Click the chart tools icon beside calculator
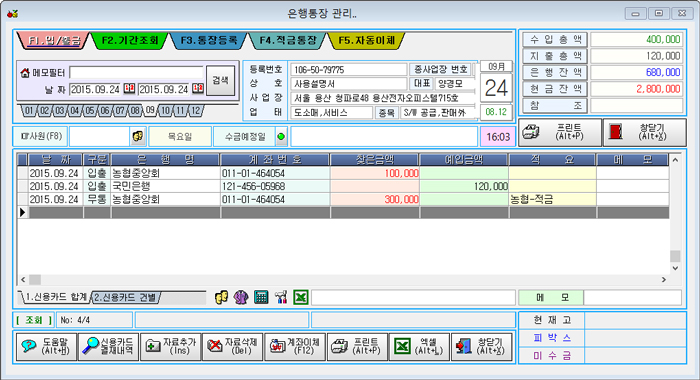 click(281, 297)
